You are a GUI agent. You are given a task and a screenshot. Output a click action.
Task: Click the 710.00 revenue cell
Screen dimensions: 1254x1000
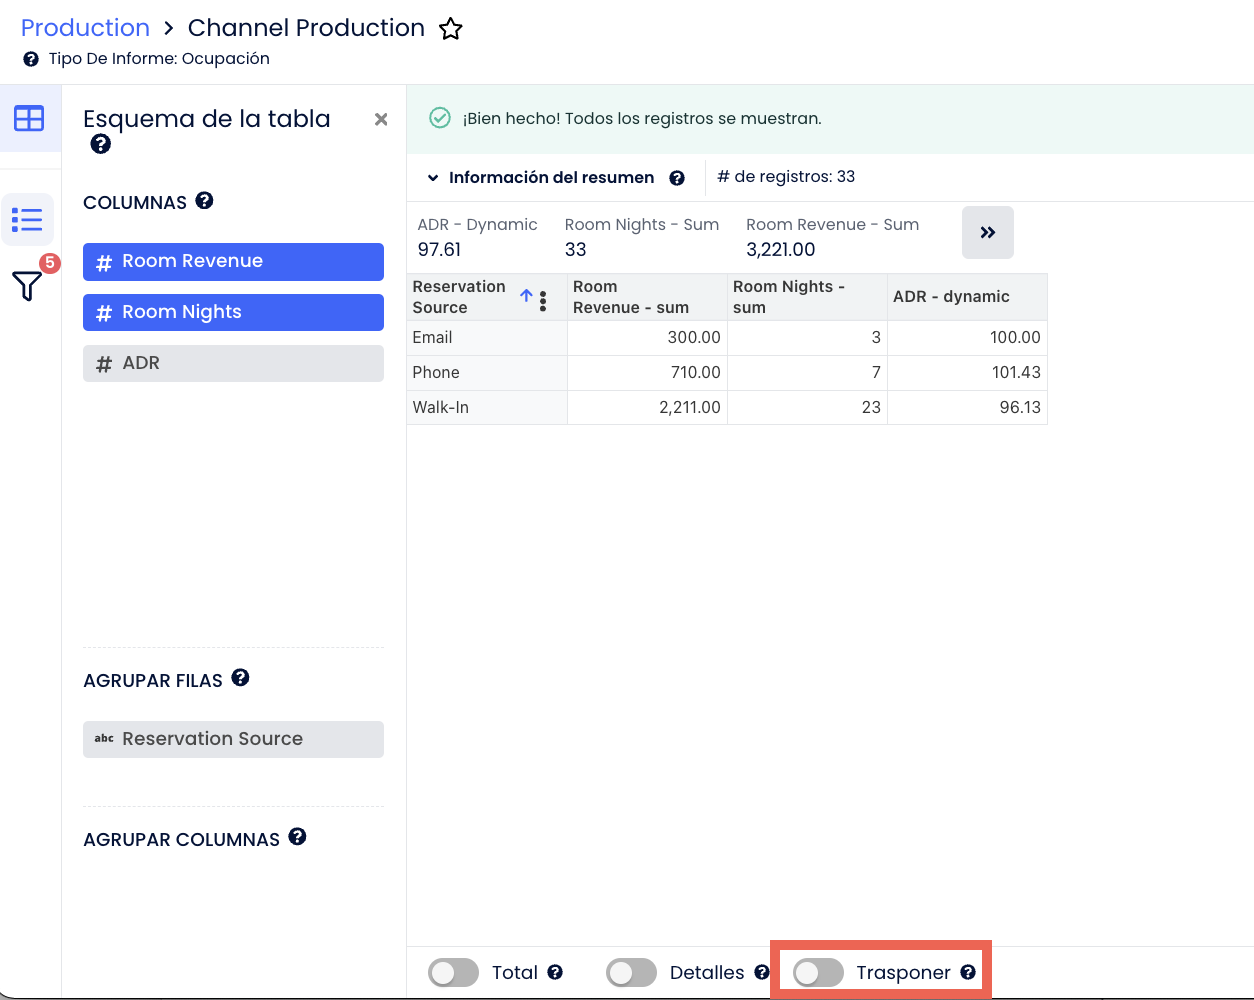coord(647,373)
